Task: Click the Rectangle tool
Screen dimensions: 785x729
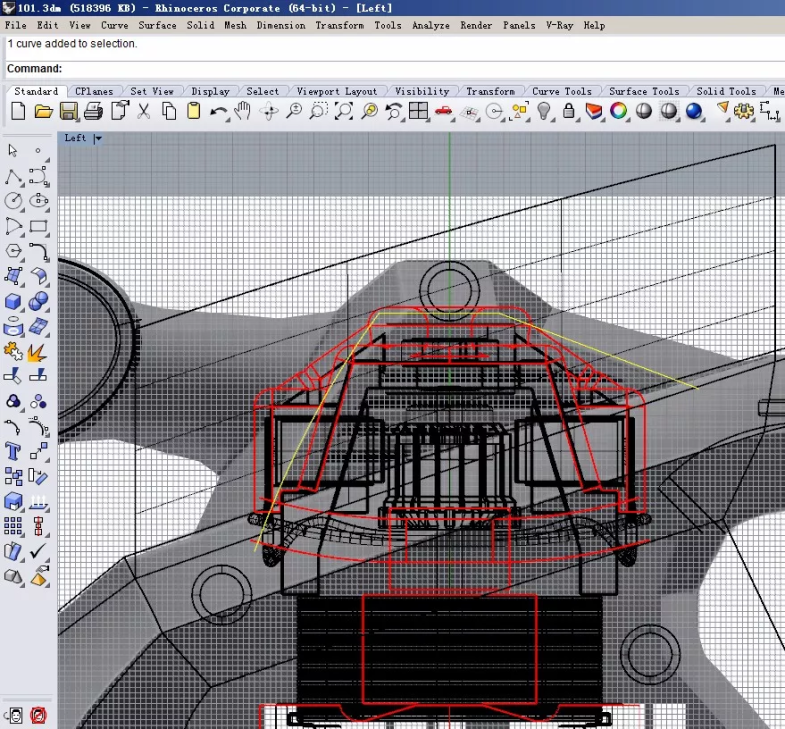Action: click(39, 227)
